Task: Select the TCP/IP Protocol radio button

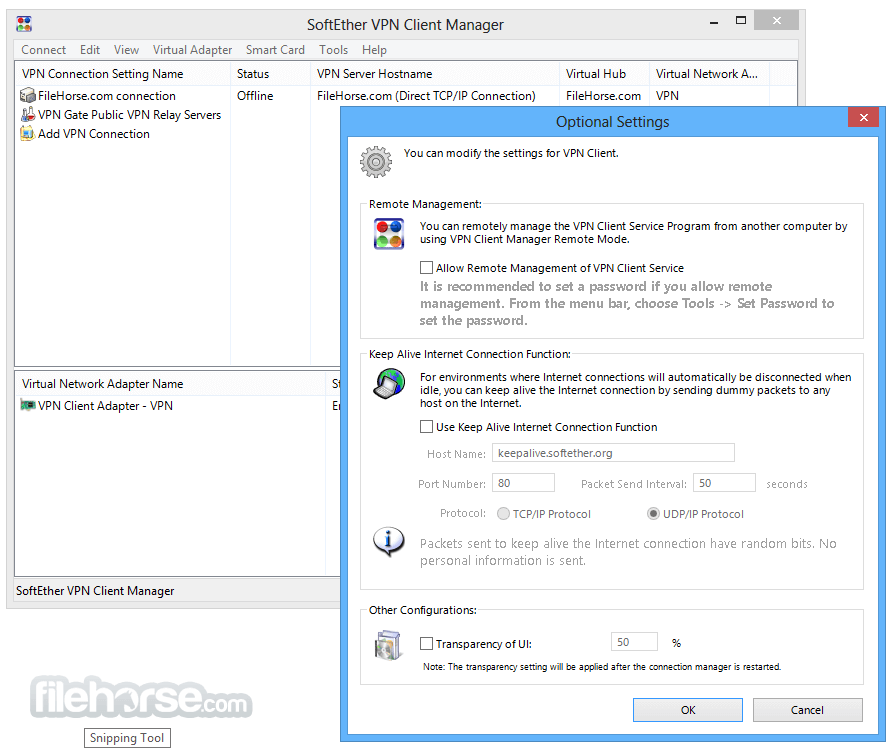Action: [x=503, y=513]
